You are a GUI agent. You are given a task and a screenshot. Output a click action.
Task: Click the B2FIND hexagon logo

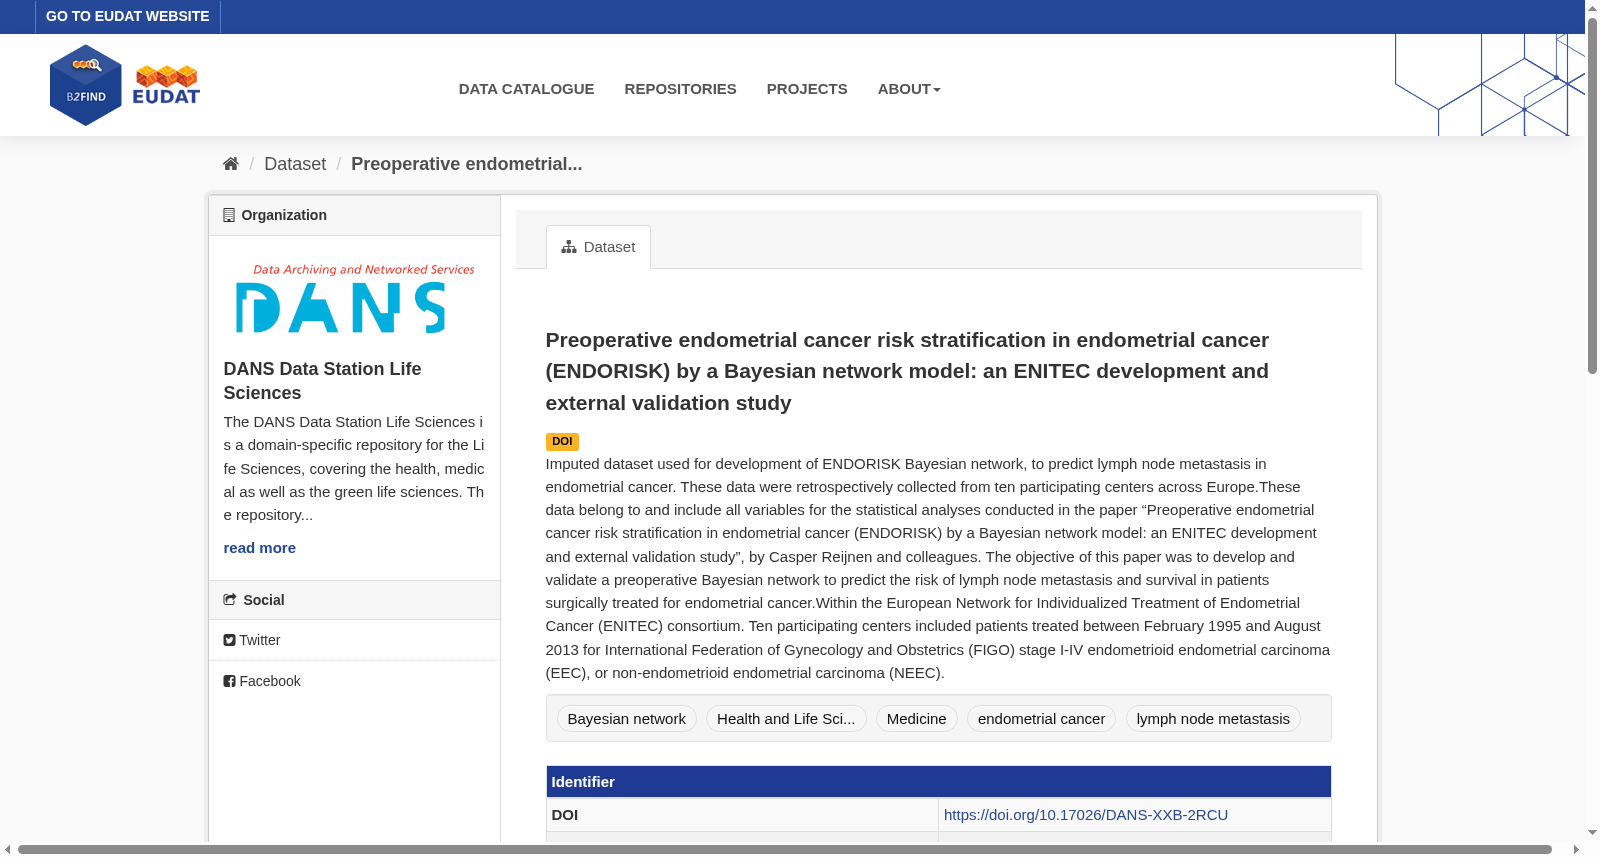point(86,85)
